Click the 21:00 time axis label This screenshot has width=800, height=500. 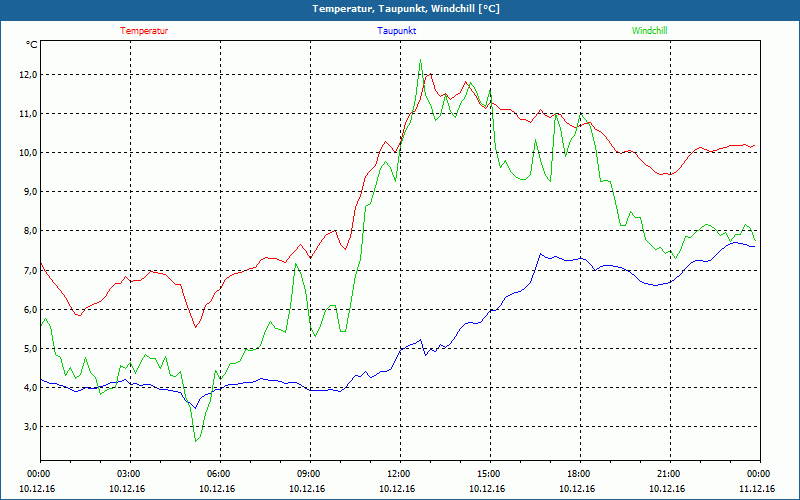pos(670,474)
